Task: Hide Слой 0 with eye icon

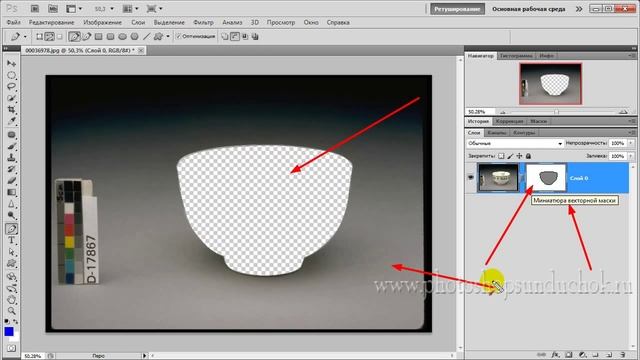Action: [471, 178]
